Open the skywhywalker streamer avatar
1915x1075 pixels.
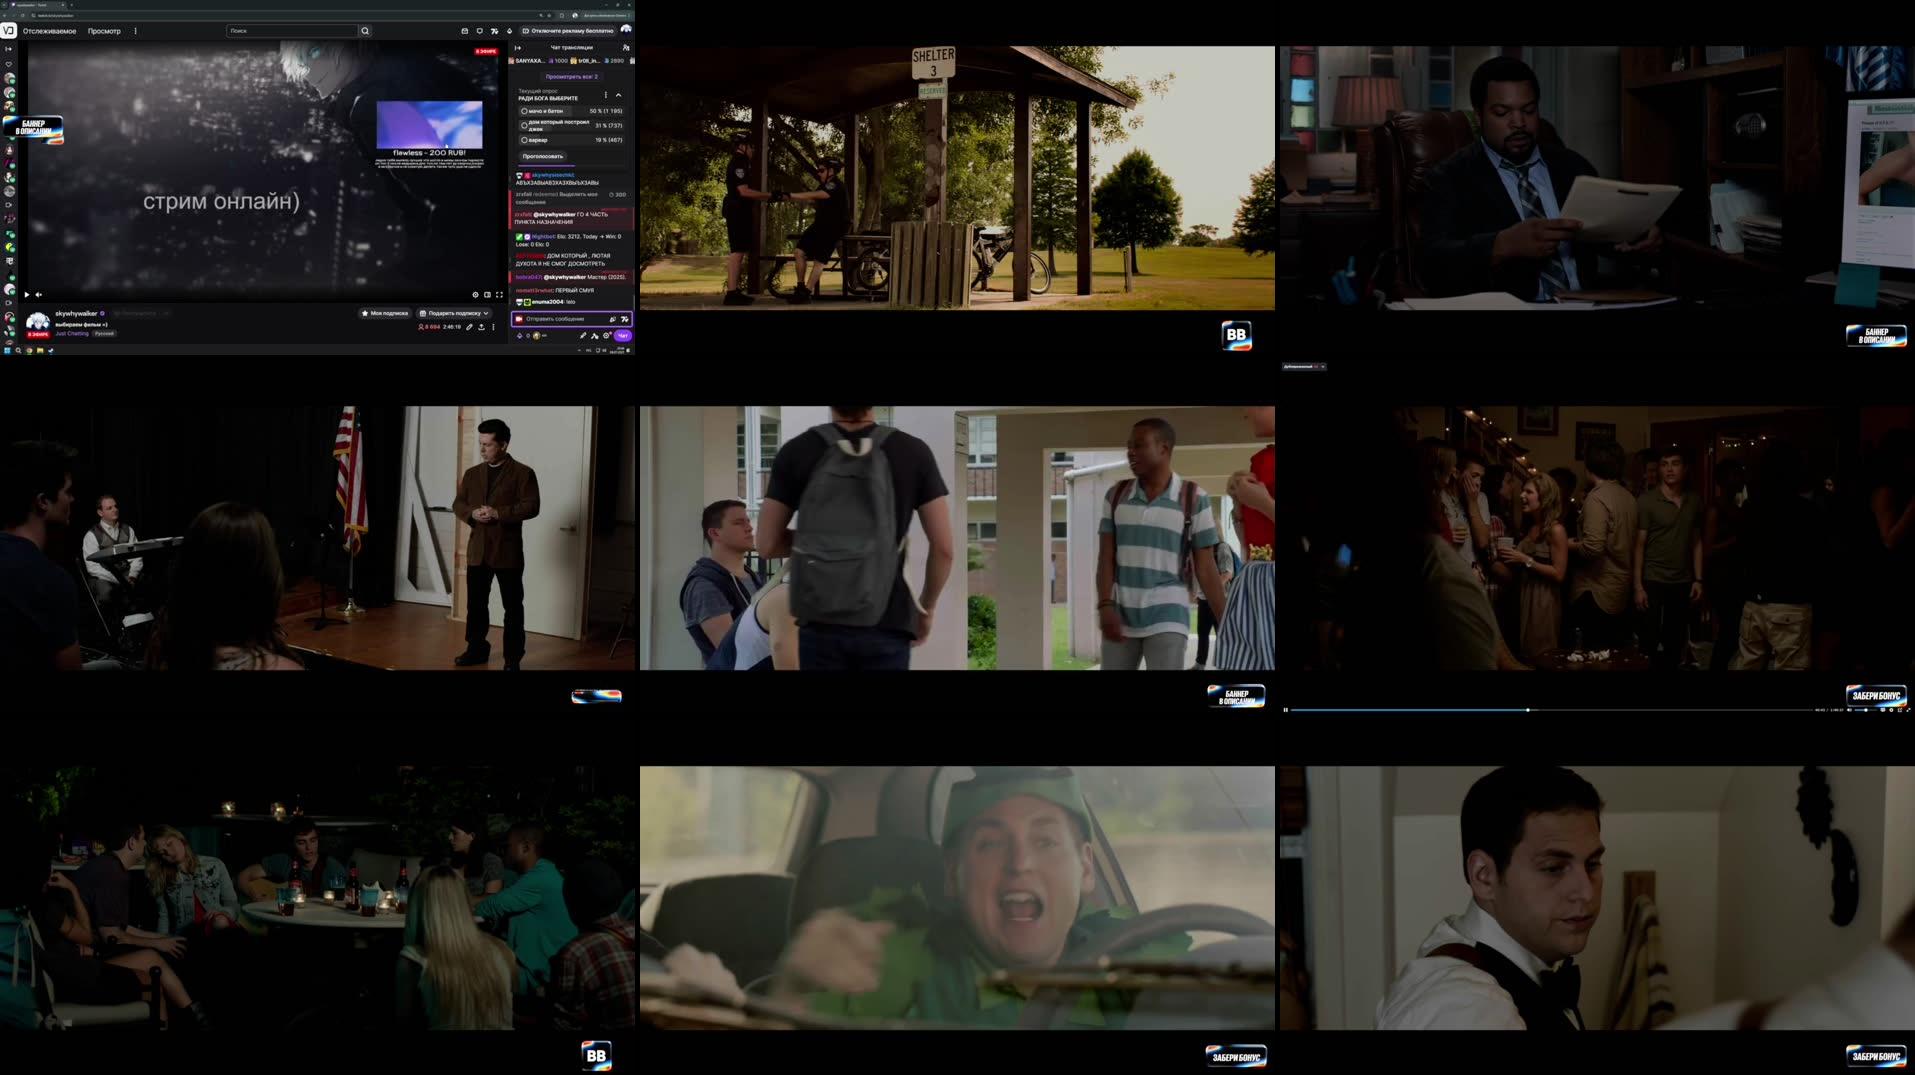click(x=38, y=322)
